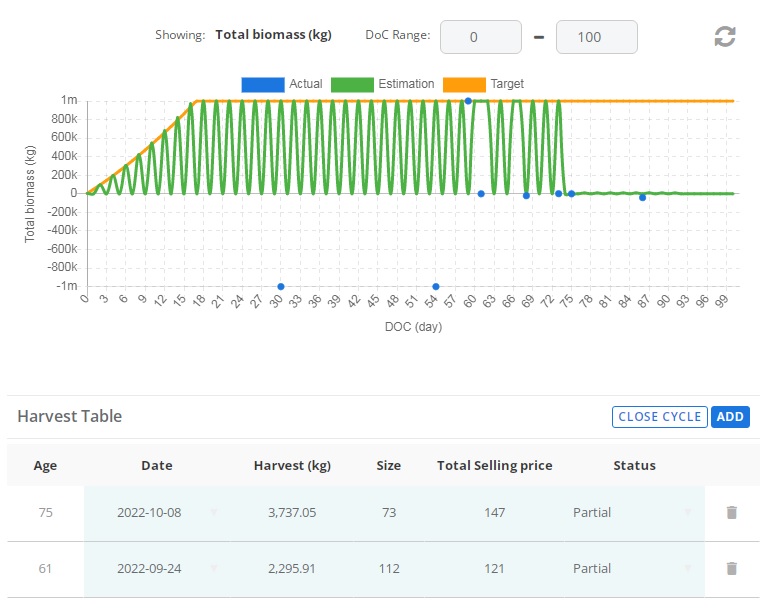Click the Total Selling price column header

click(494, 465)
